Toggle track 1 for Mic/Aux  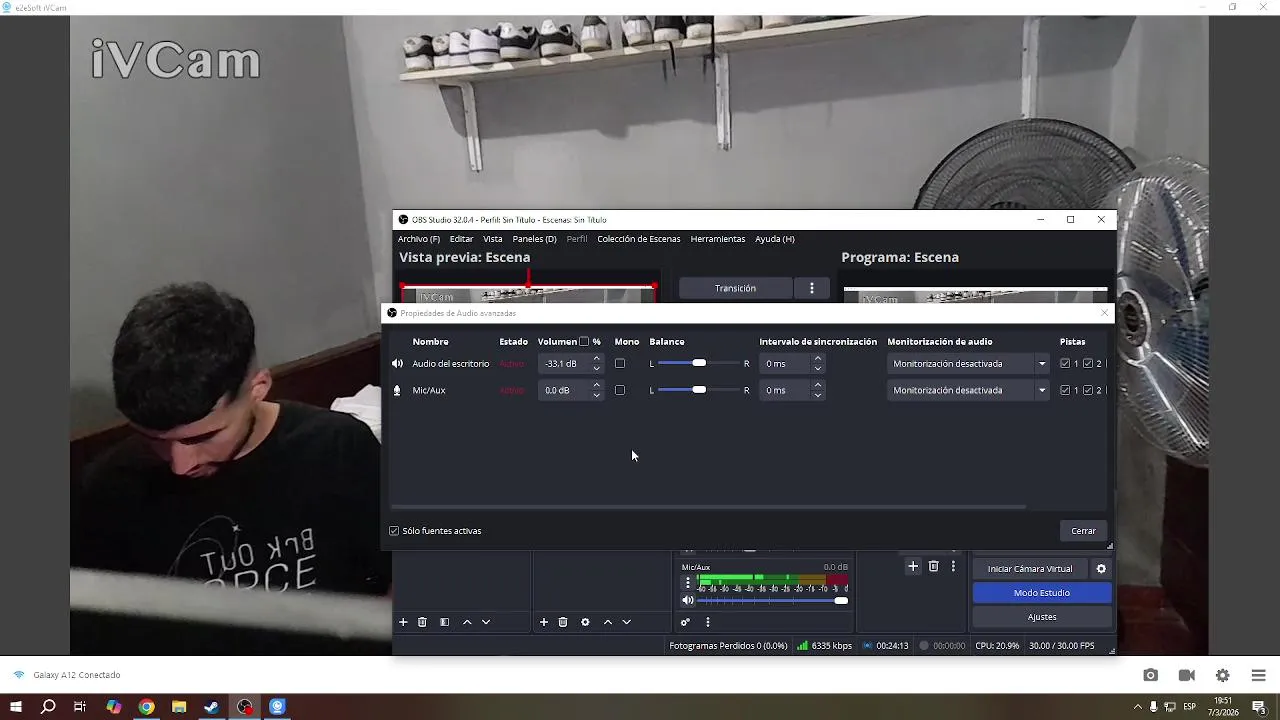point(1065,391)
